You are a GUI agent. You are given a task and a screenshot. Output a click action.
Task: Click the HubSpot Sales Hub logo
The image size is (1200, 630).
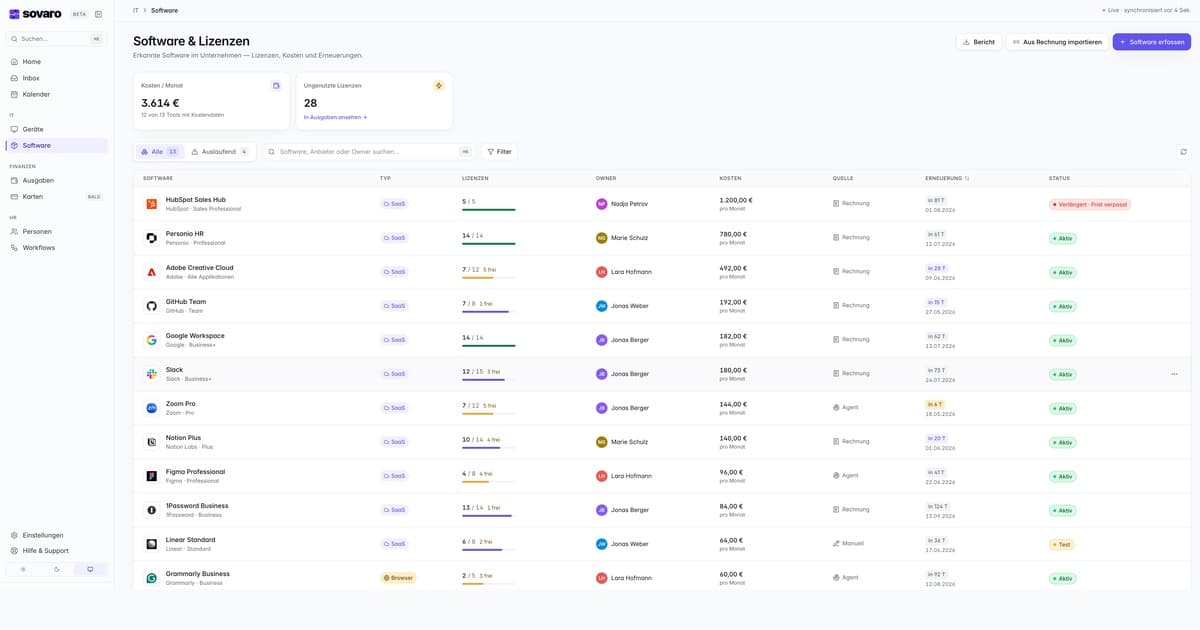pyautogui.click(x=152, y=204)
